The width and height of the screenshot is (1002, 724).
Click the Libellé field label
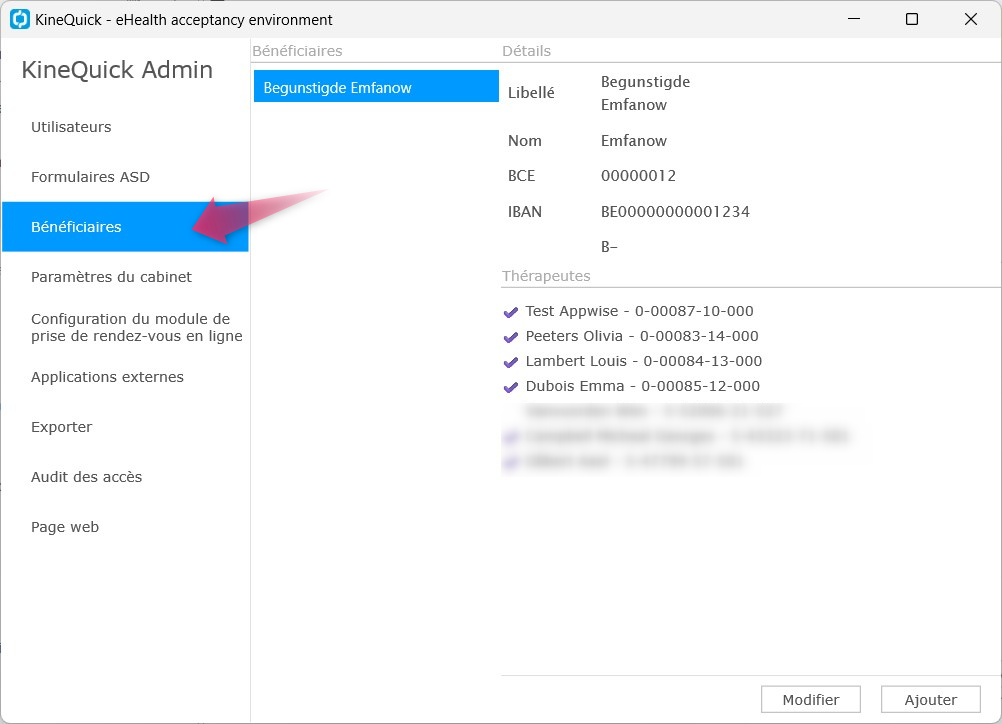click(531, 93)
